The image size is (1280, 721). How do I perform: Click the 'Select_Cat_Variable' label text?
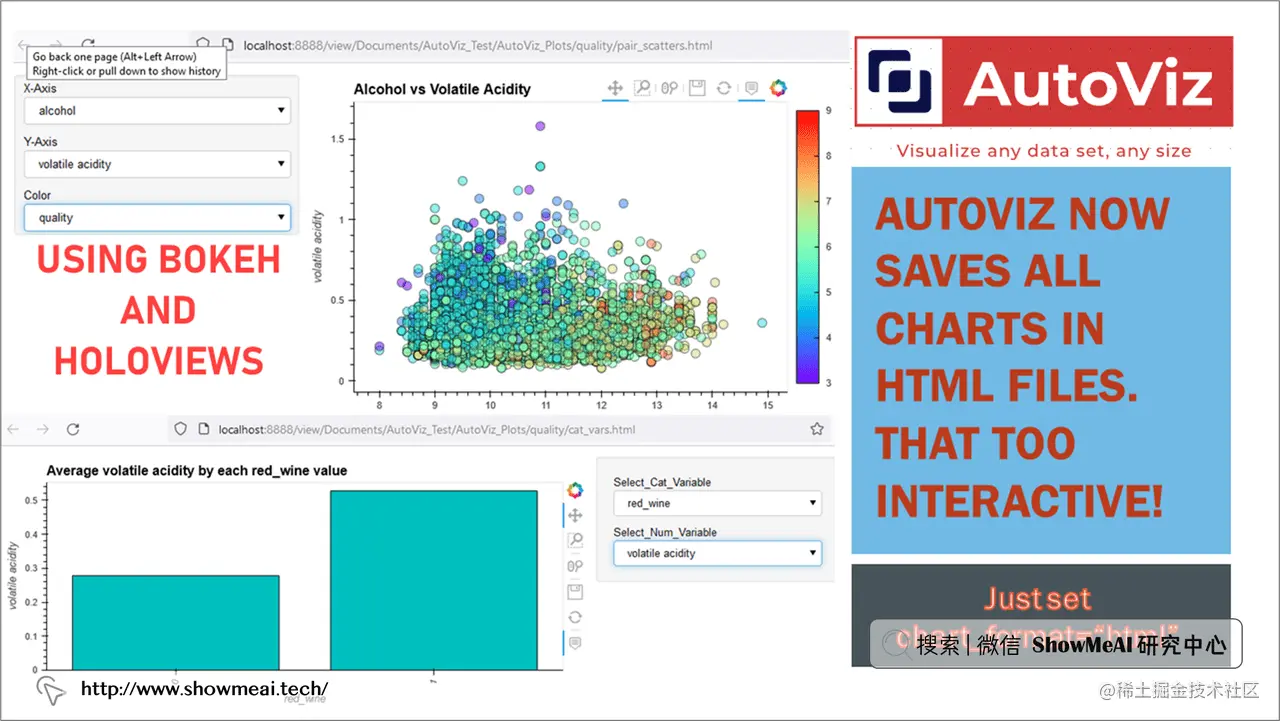662,482
